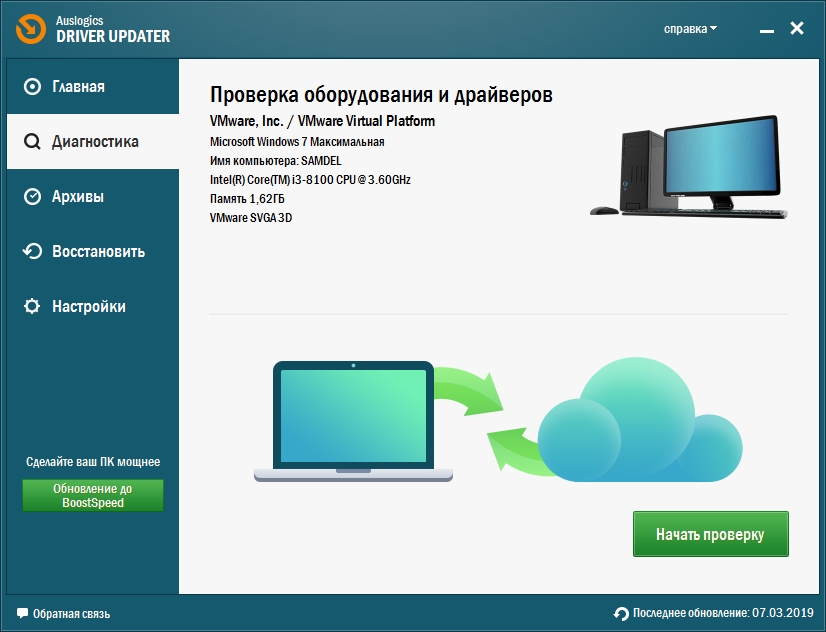Click the cloud sync icon in status bar

point(621,613)
